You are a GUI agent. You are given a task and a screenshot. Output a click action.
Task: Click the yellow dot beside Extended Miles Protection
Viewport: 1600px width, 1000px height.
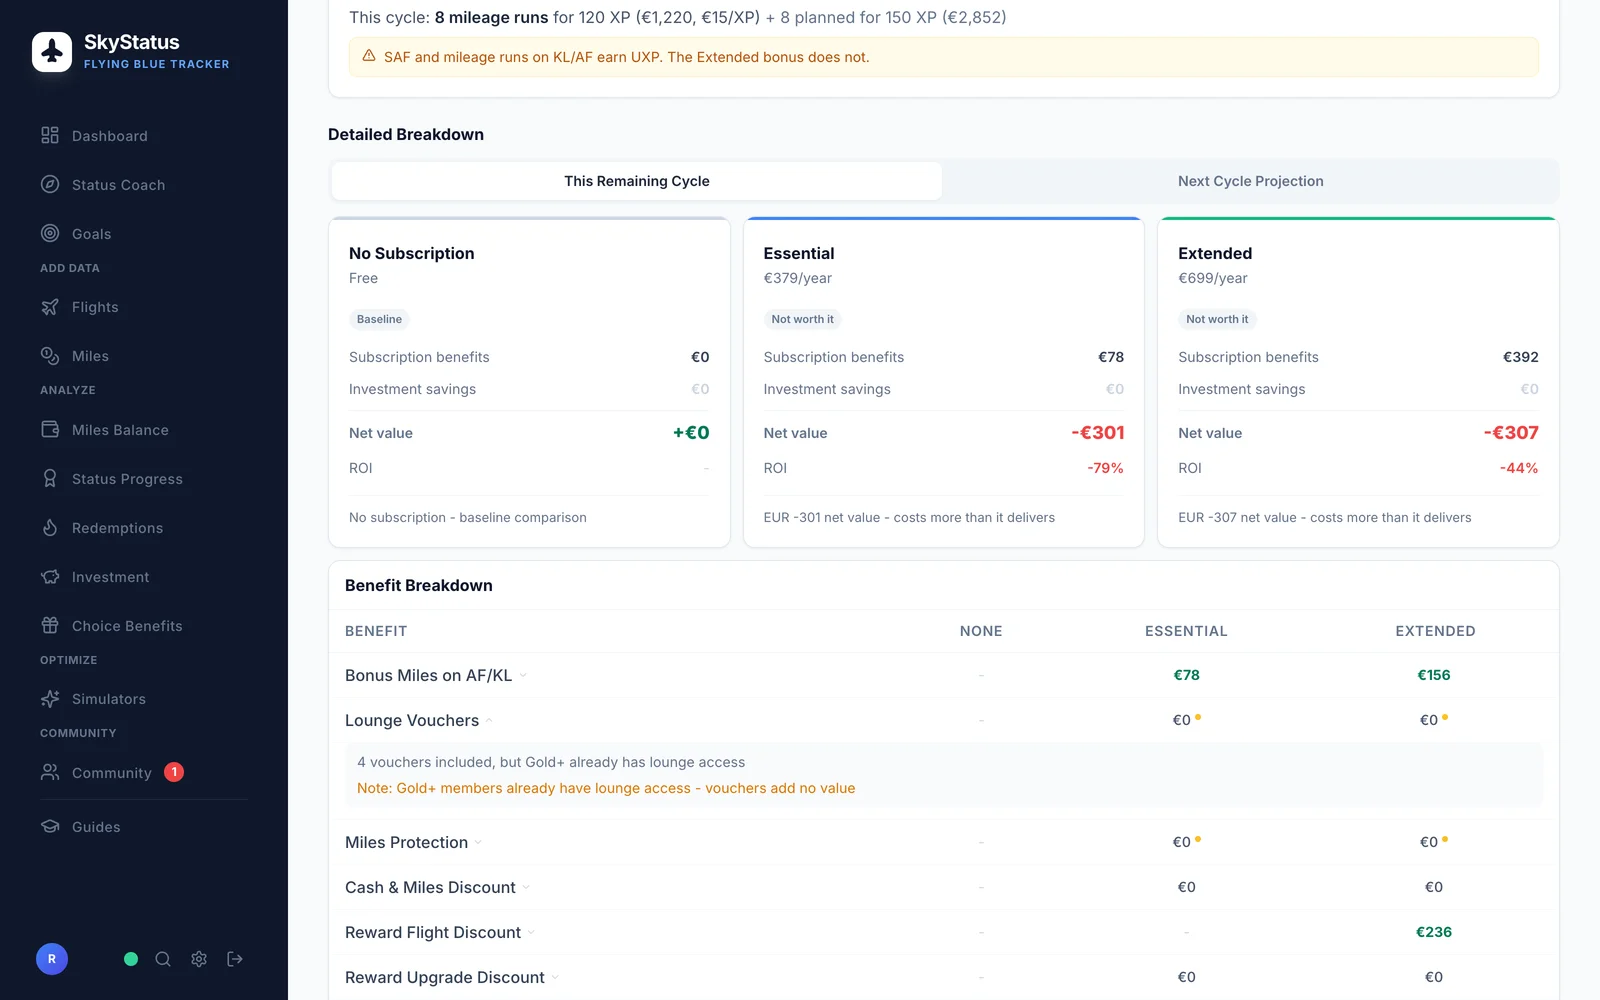(1445, 839)
